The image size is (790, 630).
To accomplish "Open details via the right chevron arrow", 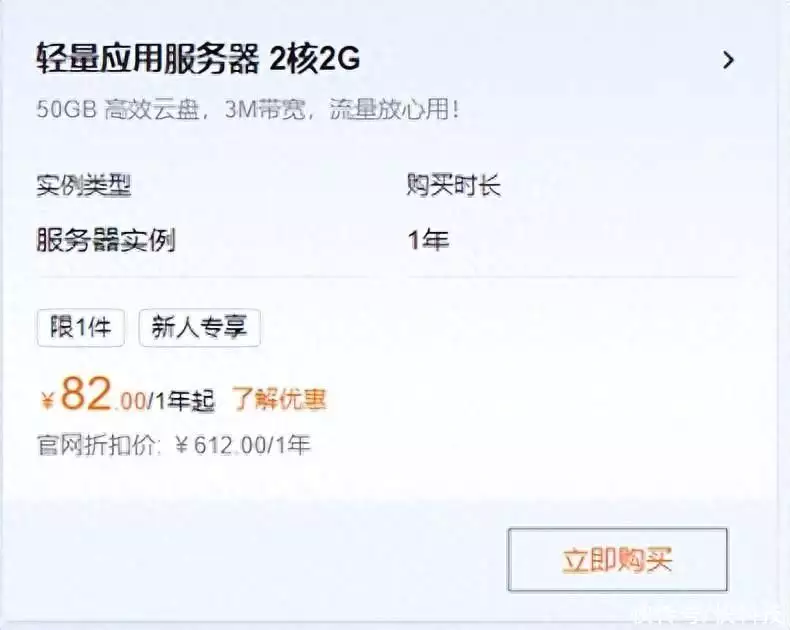I will click(x=729, y=60).
